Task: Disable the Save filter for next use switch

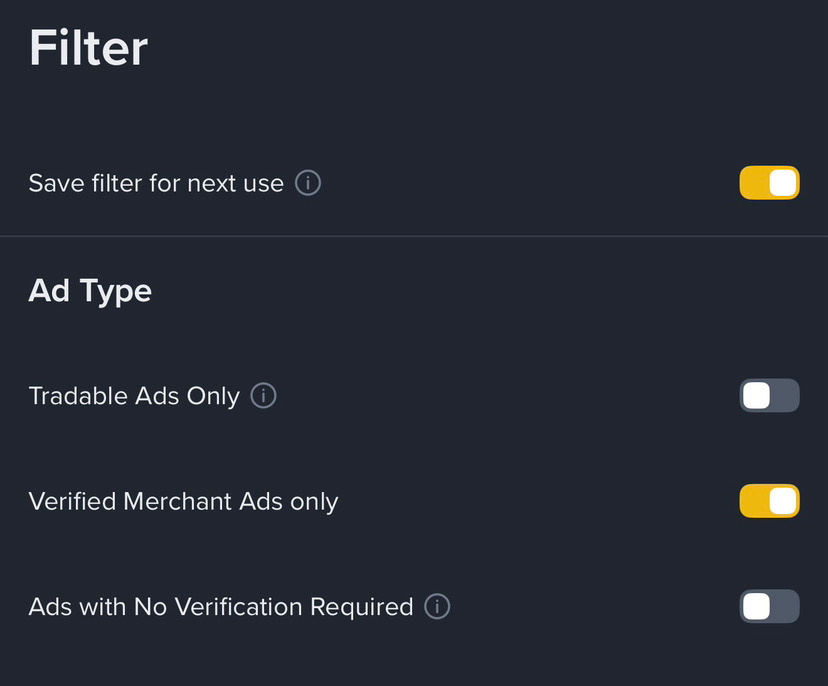Action: (769, 183)
